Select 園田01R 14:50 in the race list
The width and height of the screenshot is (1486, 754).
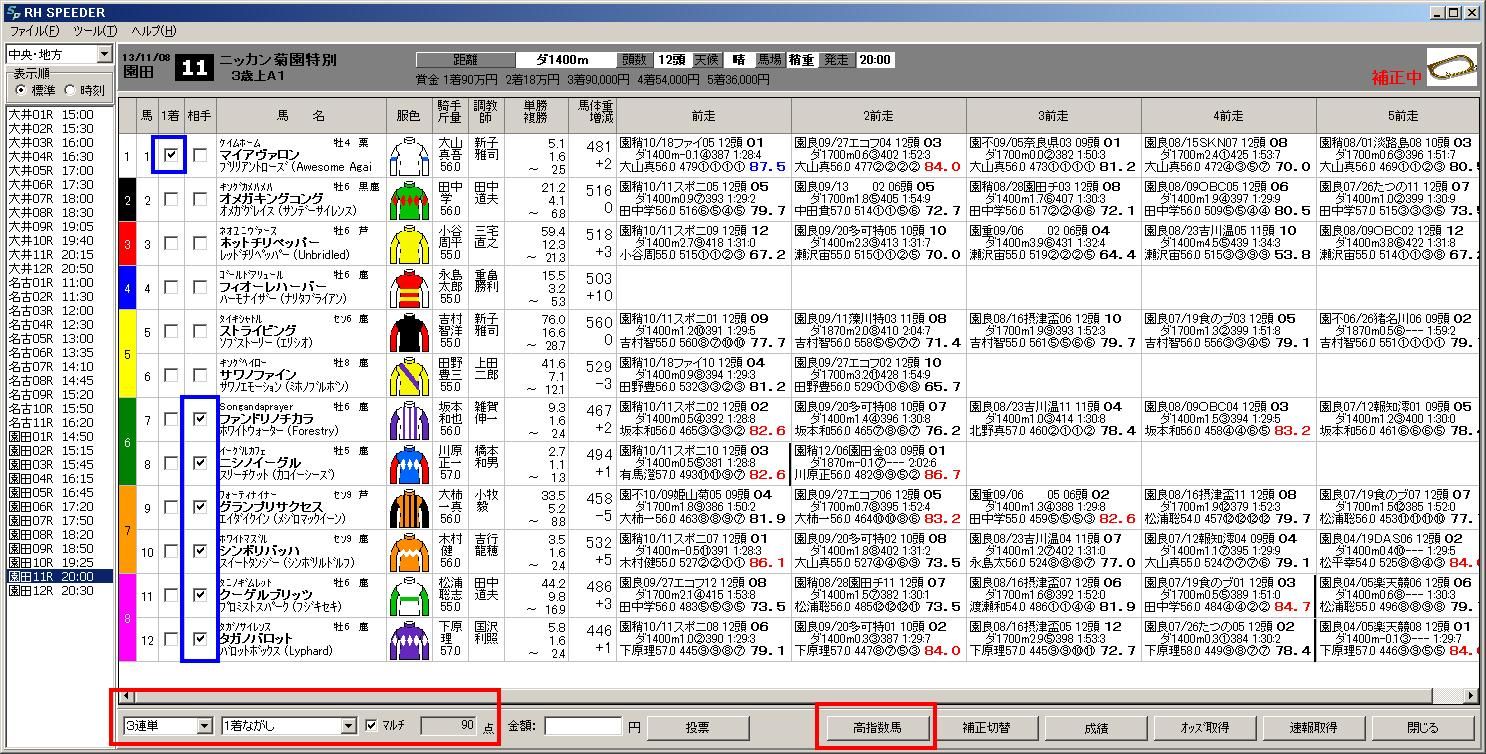[x=59, y=437]
